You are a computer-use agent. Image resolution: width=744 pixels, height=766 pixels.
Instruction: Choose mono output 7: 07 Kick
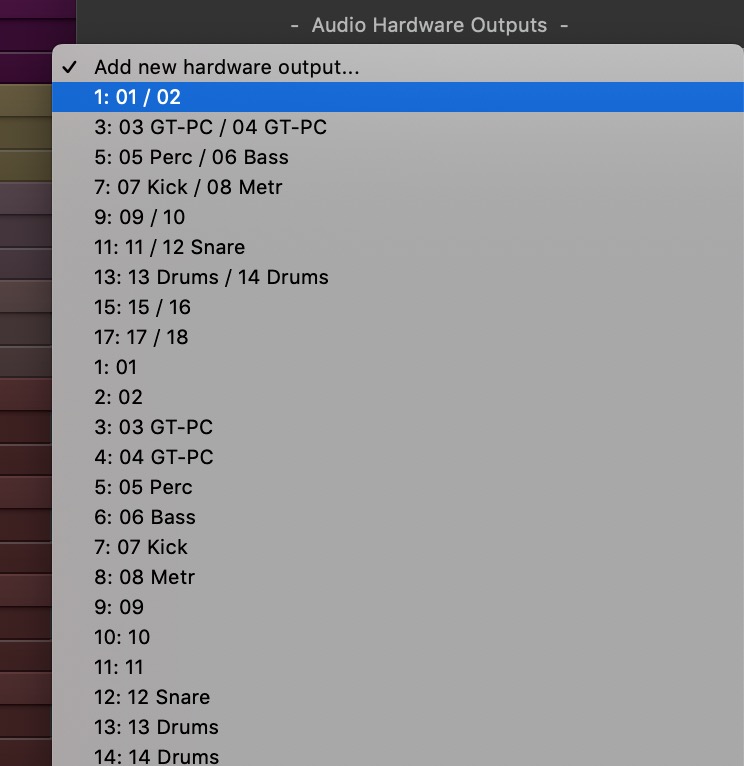[141, 547]
